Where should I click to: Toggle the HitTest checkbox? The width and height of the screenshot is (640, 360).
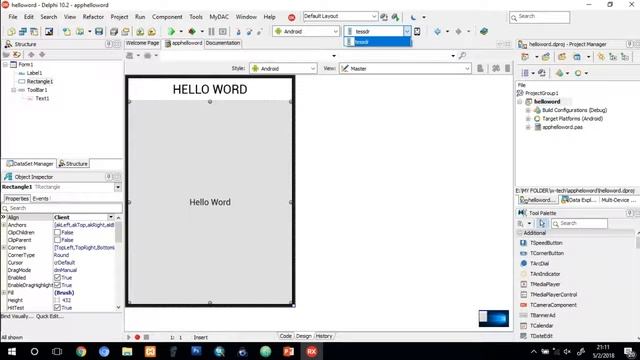pos(57,308)
